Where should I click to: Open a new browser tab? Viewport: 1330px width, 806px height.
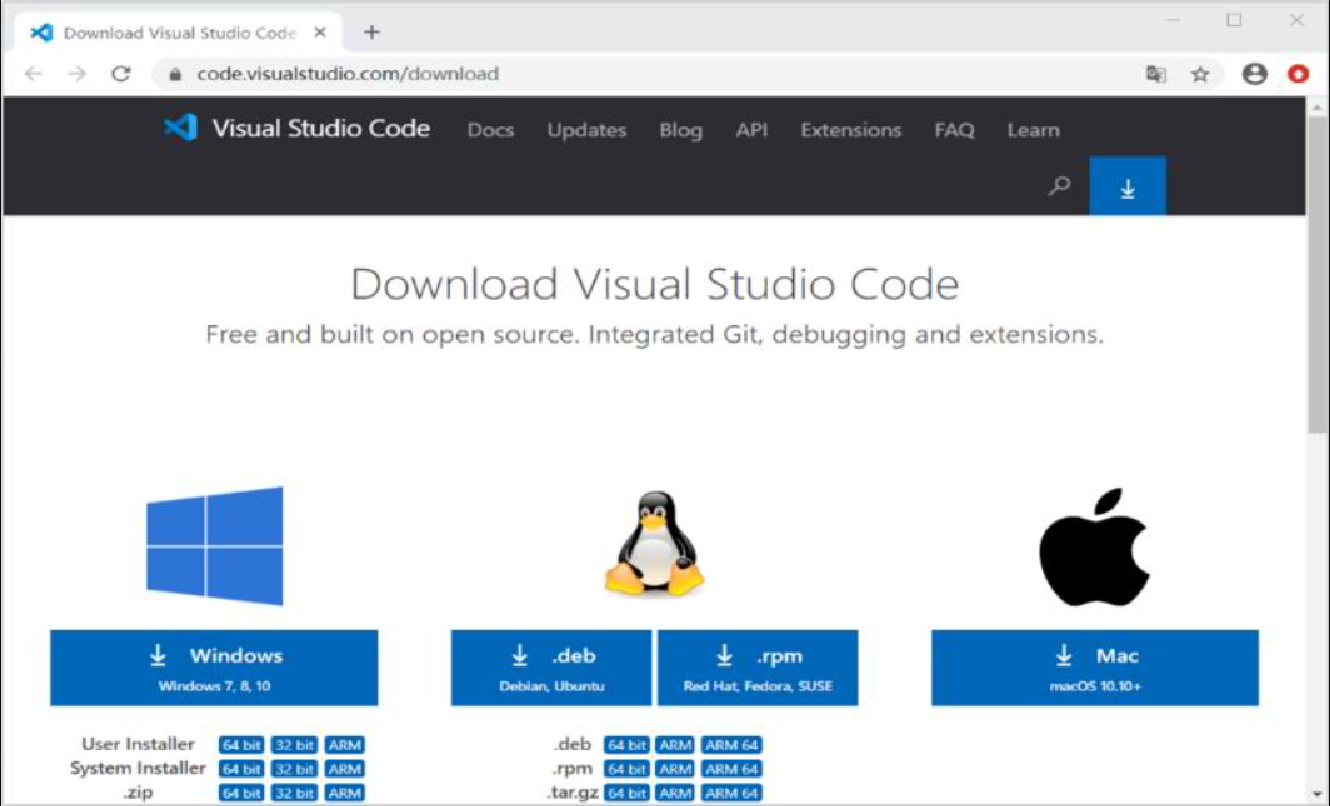click(371, 32)
